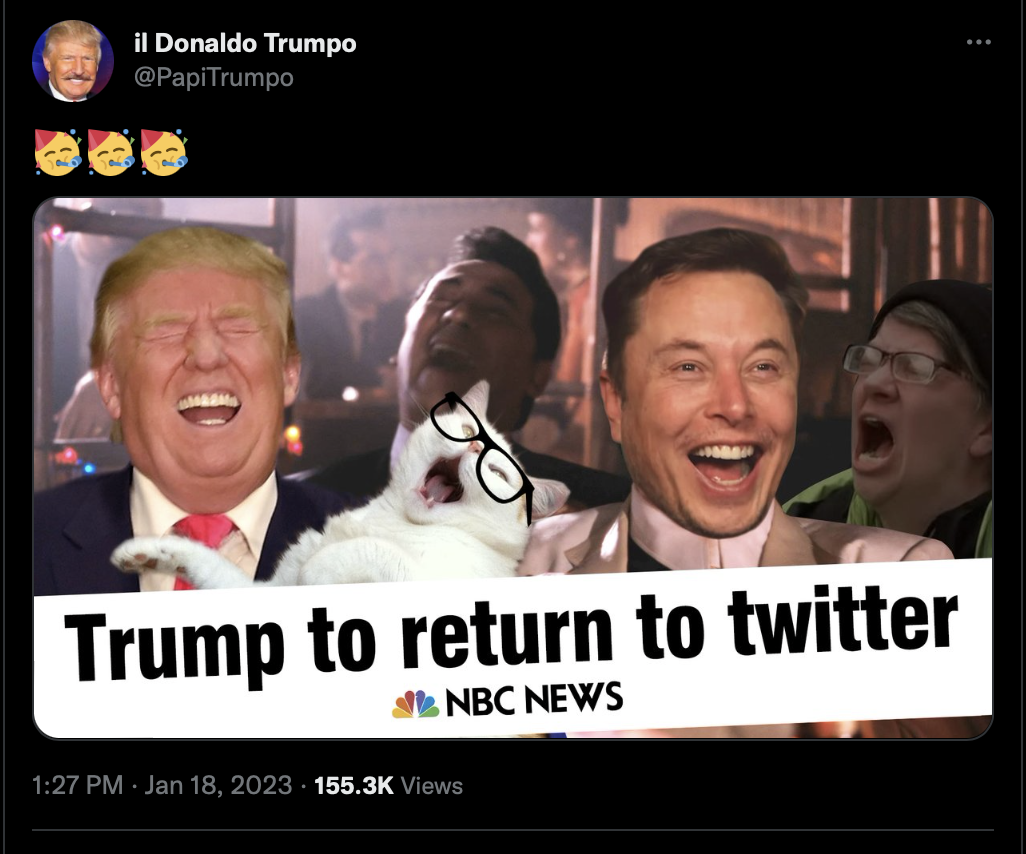Screen dimensions: 1026x854
Task: Click the NBC peacock logo in the image
Action: pyautogui.click(x=416, y=703)
